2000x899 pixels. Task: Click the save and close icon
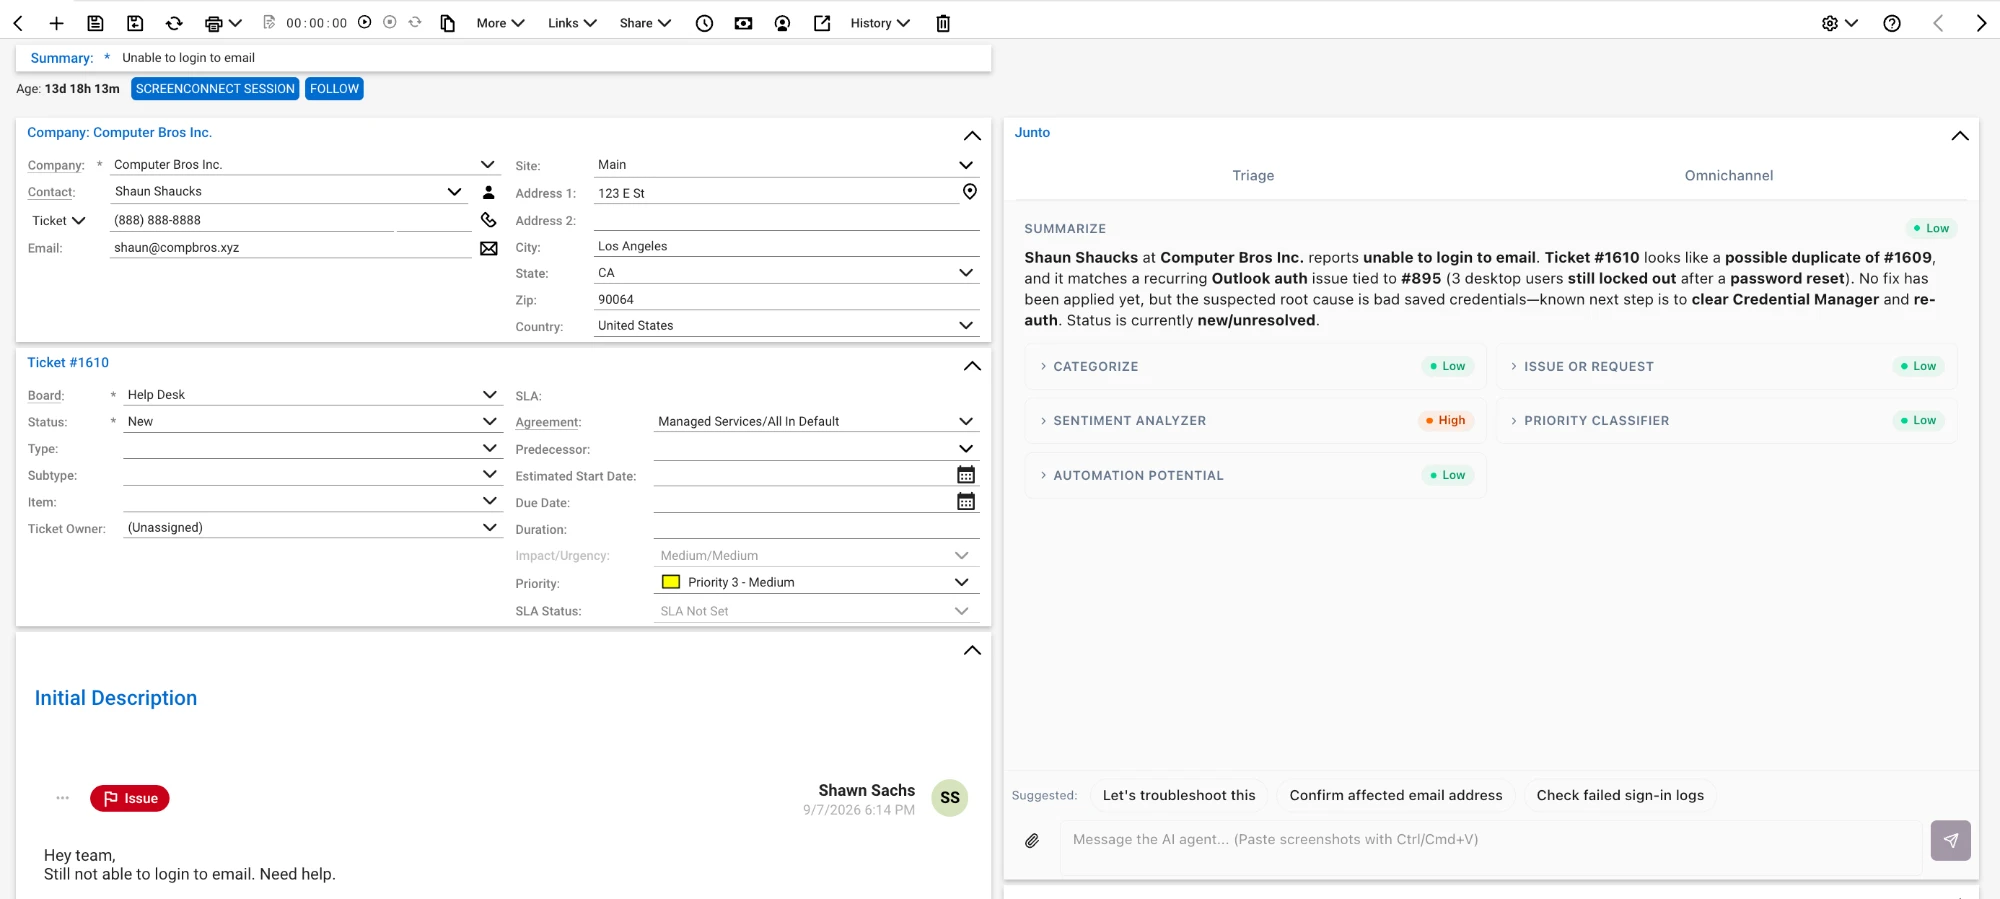(x=135, y=23)
